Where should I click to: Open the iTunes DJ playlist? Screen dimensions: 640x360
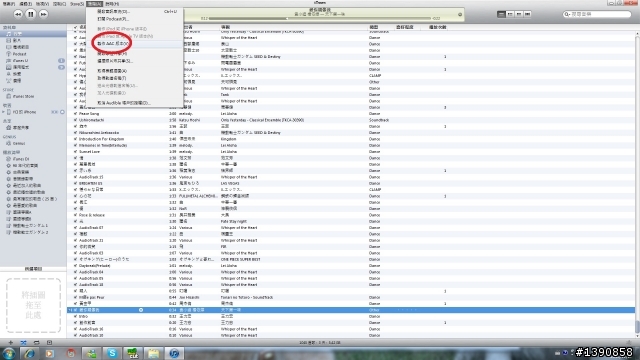tap(21, 159)
